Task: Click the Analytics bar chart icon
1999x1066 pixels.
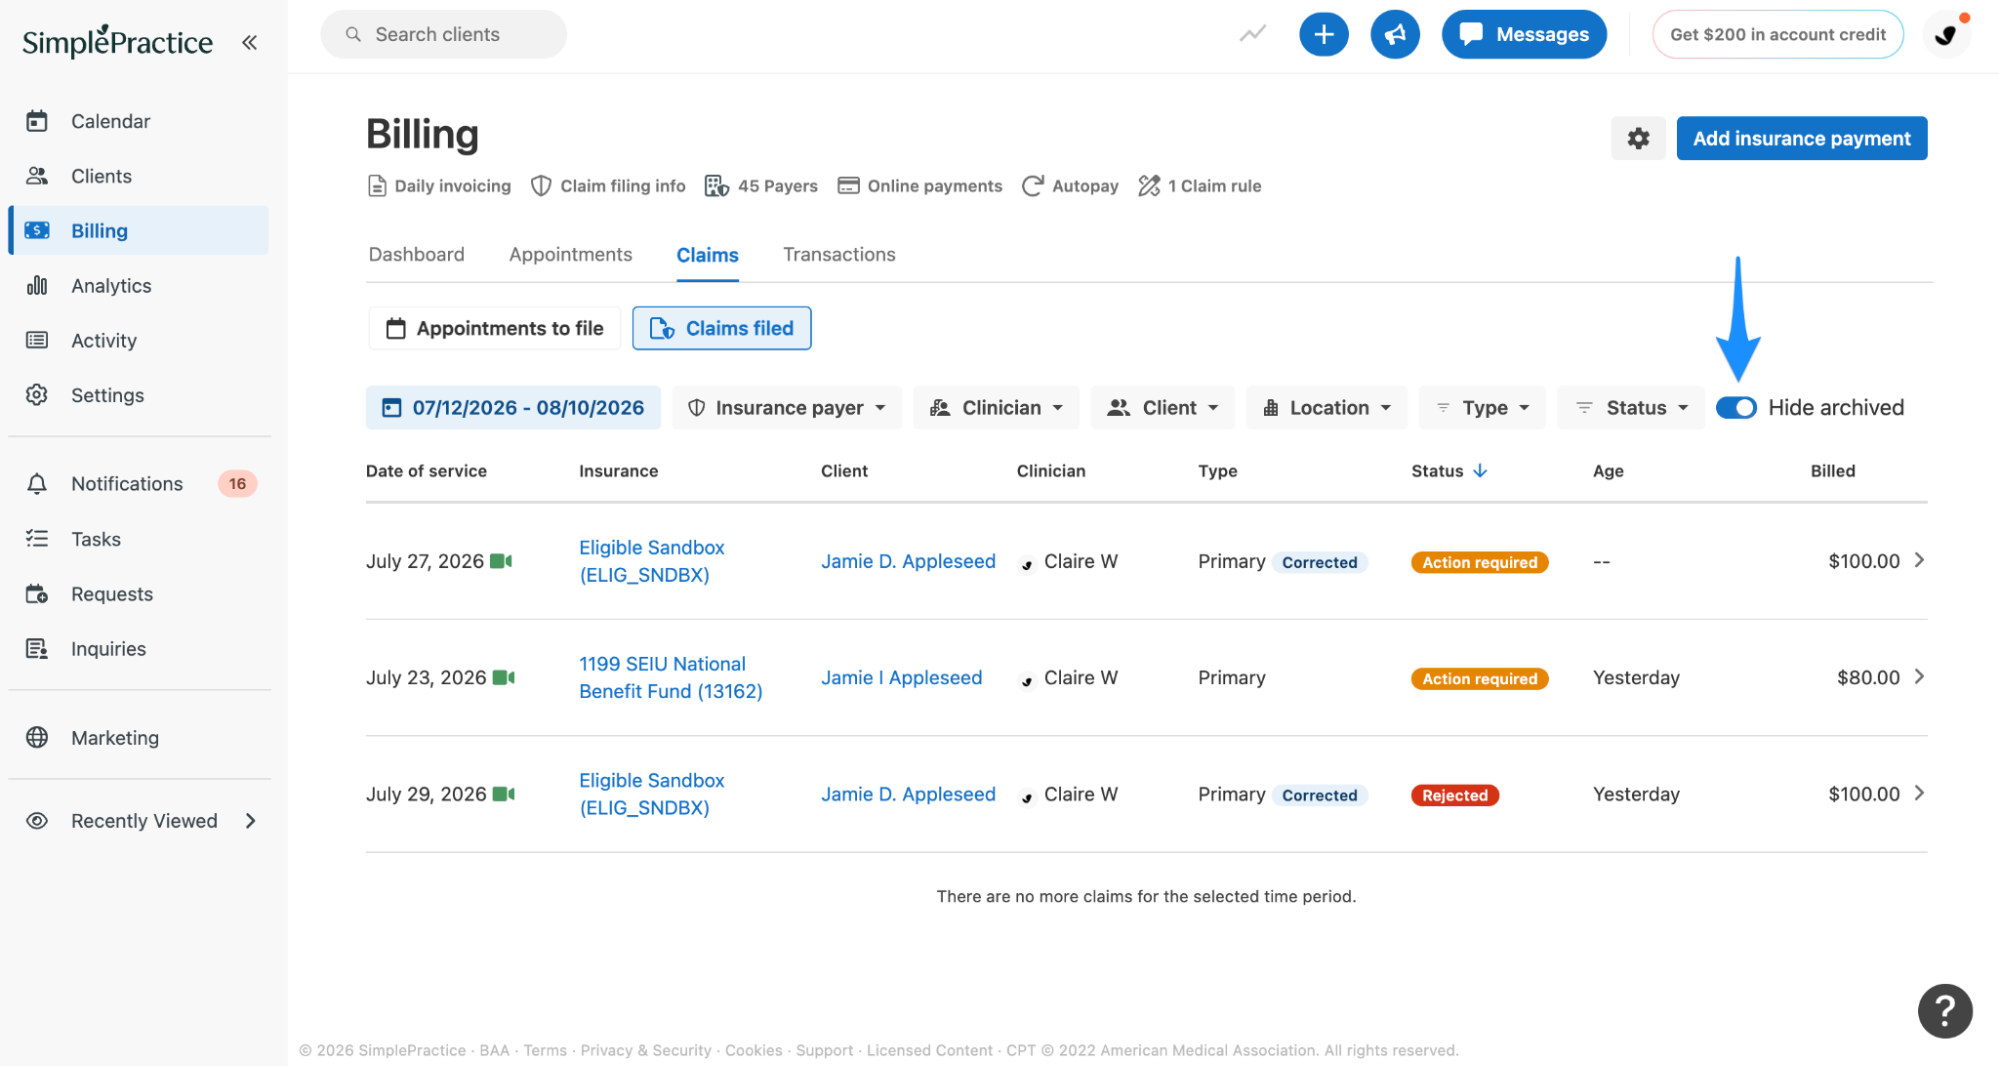Action: (37, 286)
